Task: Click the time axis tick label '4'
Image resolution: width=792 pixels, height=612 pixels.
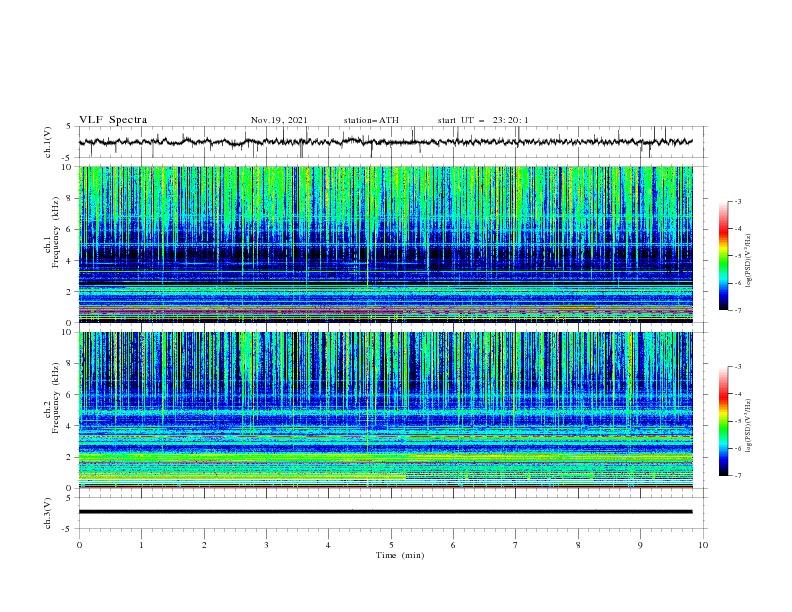Action: click(x=328, y=545)
